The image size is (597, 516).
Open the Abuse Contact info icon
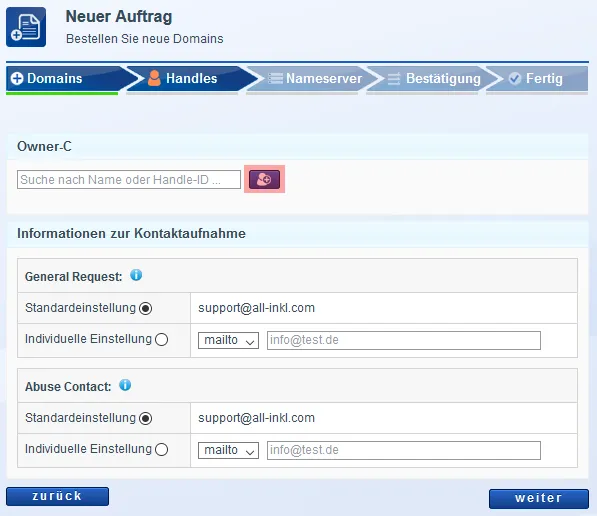tap(125, 385)
